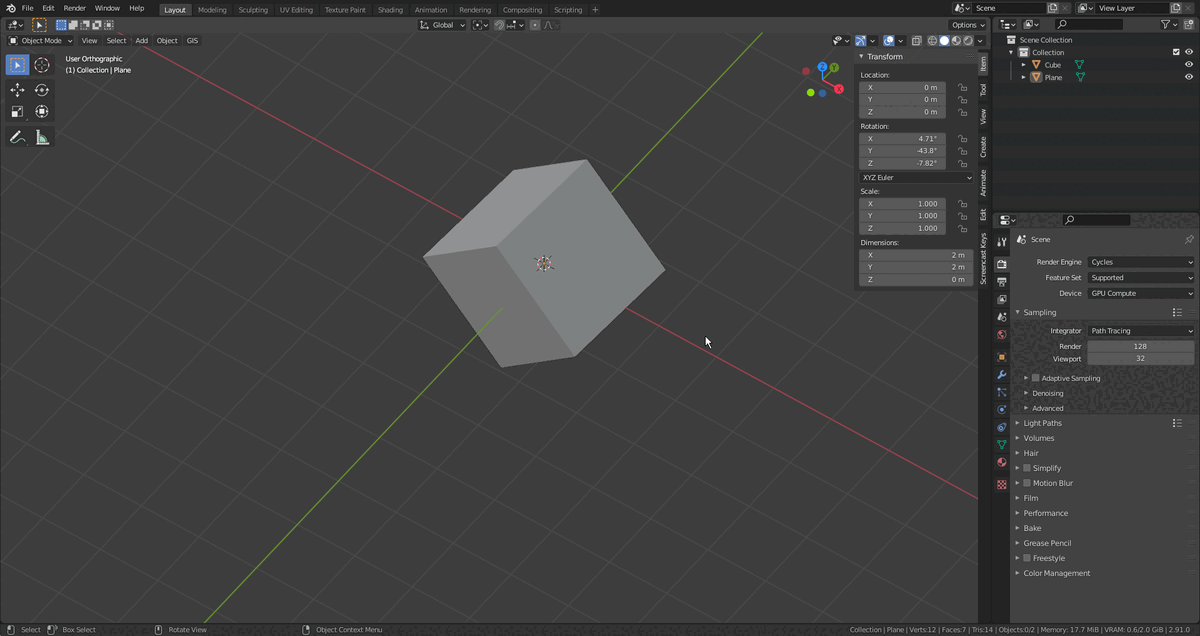
Task: Click the Options button
Action: click(x=968, y=25)
